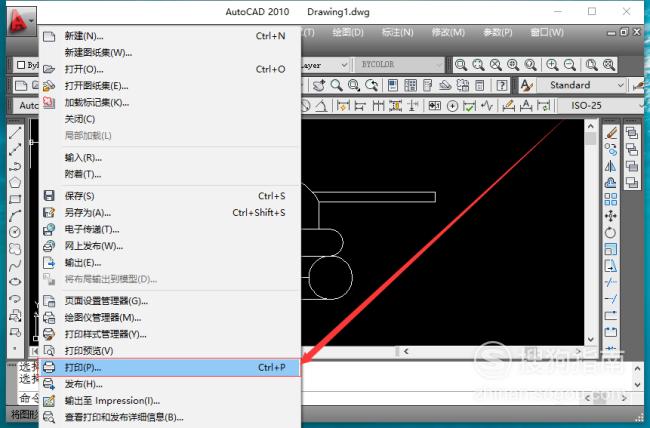The image size is (650, 428).
Task: Open the help question mark icon
Action: (x=502, y=85)
